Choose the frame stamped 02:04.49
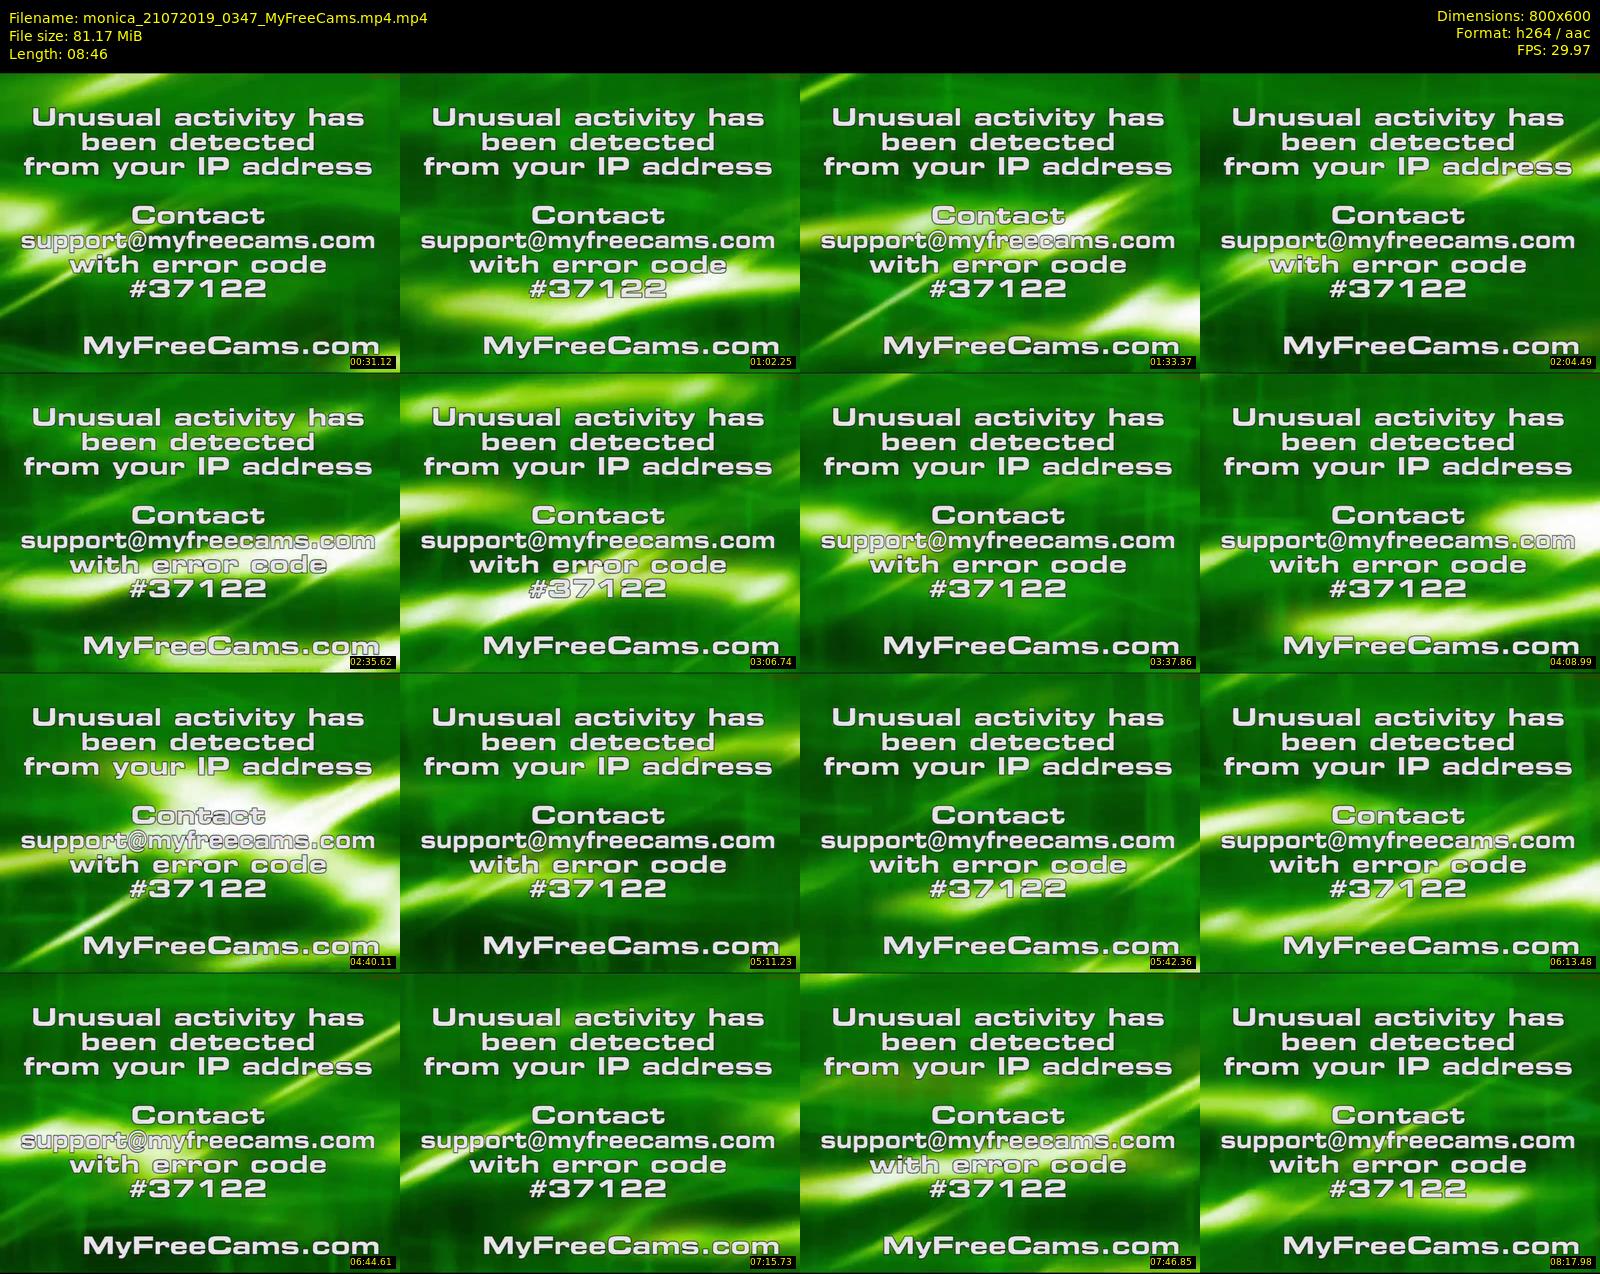Screen dimensions: 1600x1274 pos(1400,222)
